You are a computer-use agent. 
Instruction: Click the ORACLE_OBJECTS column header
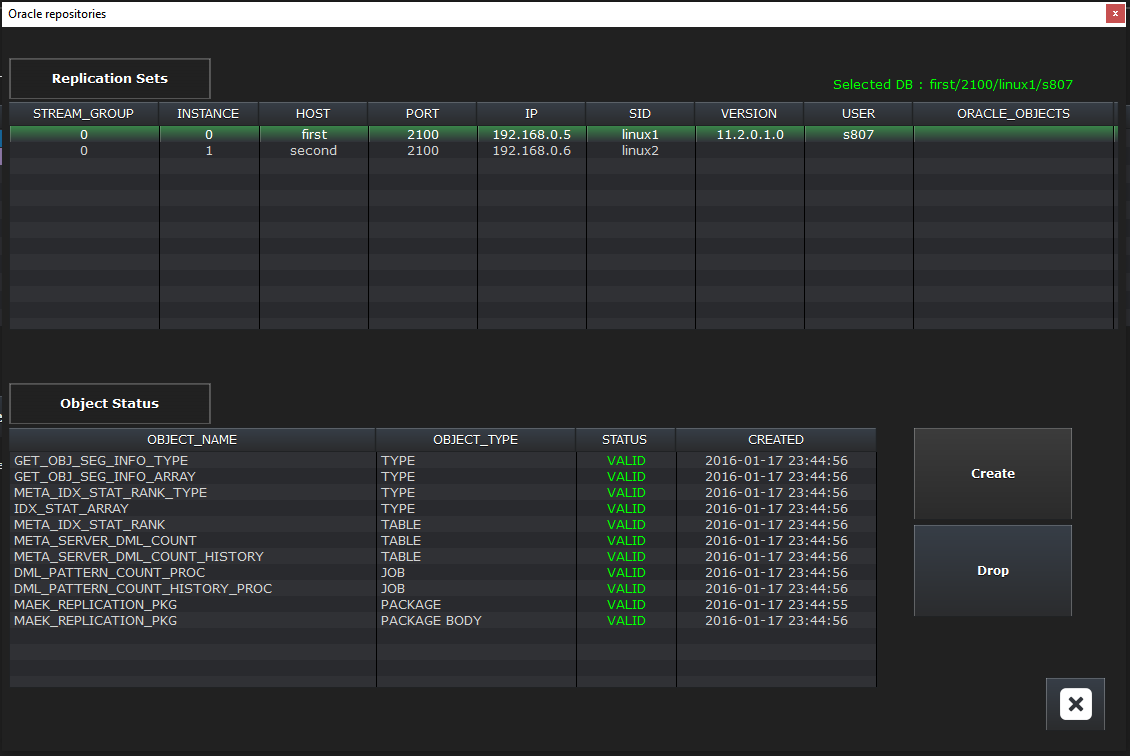[x=1013, y=114]
